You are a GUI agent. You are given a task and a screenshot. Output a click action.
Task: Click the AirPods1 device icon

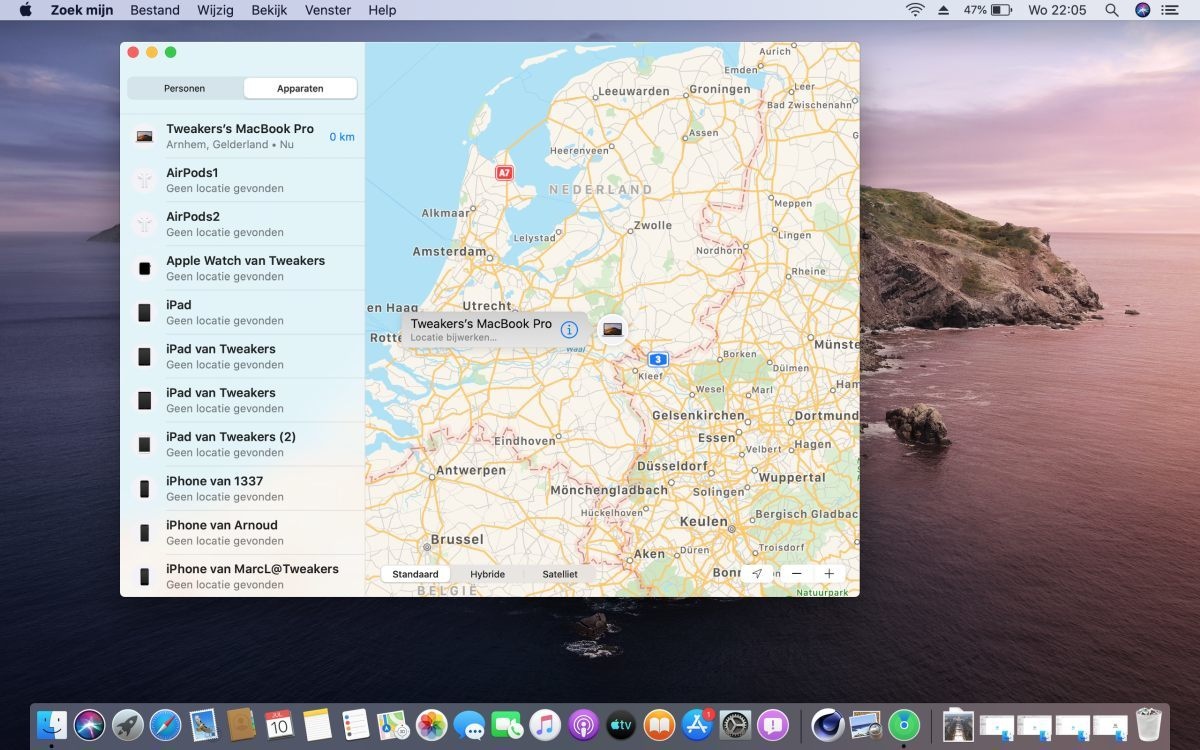(x=145, y=180)
